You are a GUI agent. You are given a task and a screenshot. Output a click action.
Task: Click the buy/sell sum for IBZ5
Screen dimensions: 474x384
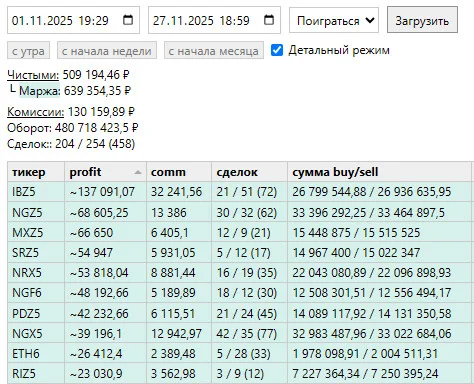pyautogui.click(x=372, y=192)
